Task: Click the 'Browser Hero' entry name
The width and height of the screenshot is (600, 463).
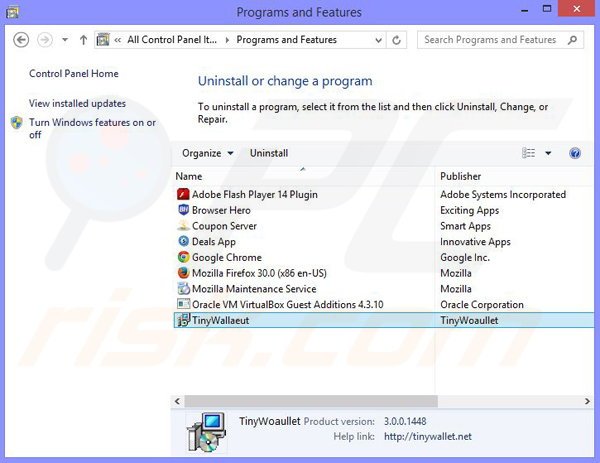Action: [x=221, y=210]
